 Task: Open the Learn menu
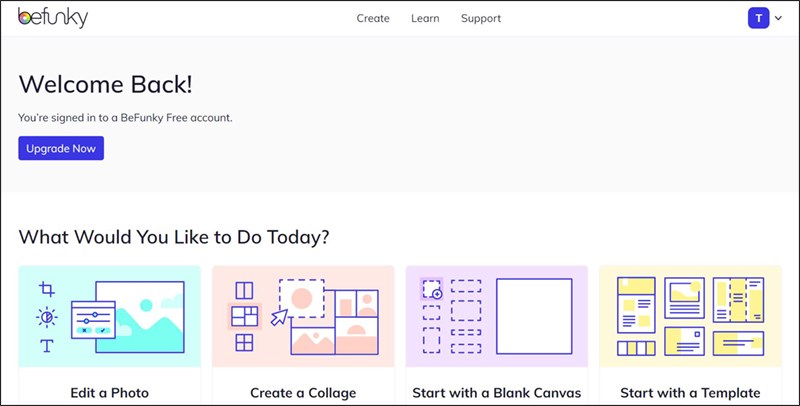425,18
